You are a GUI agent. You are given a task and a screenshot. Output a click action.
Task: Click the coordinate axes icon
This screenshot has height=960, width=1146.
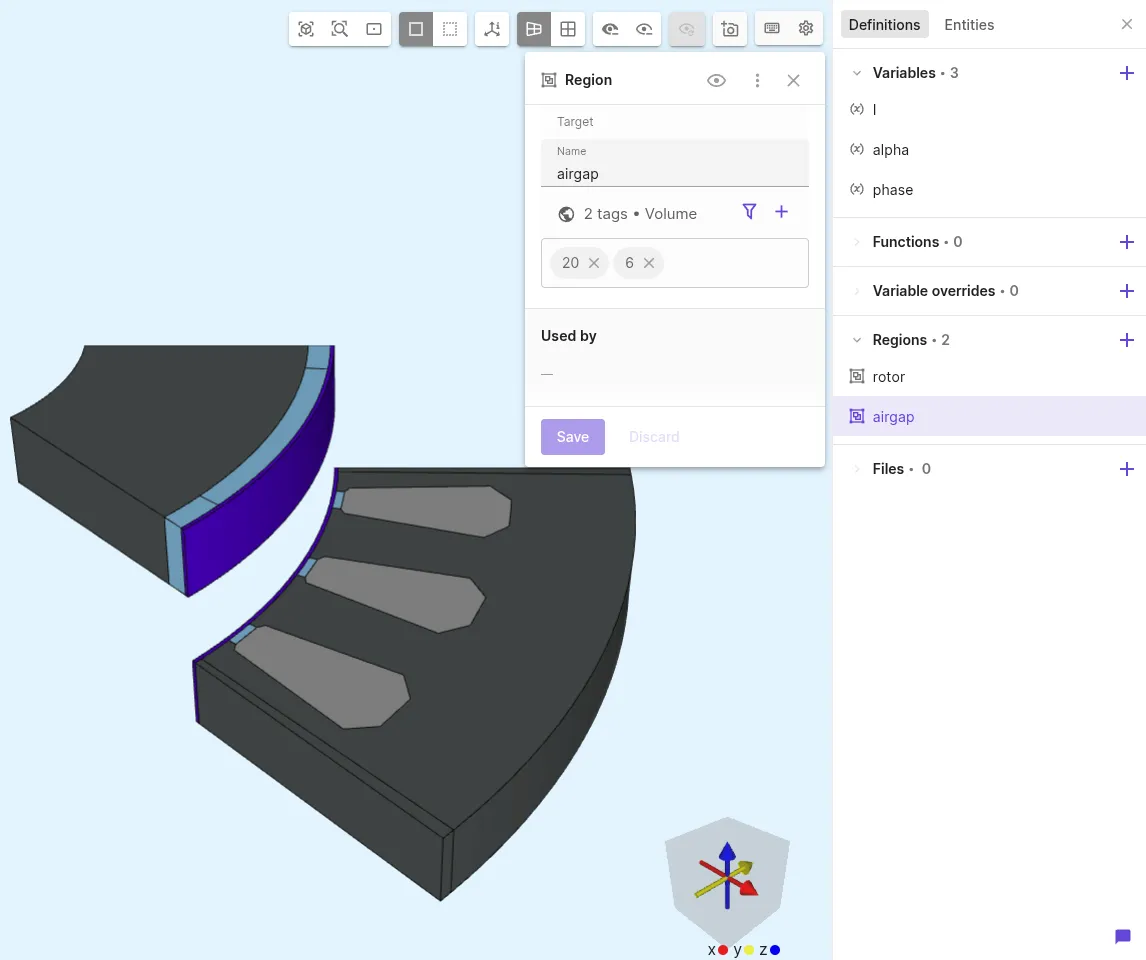pyautogui.click(x=492, y=29)
